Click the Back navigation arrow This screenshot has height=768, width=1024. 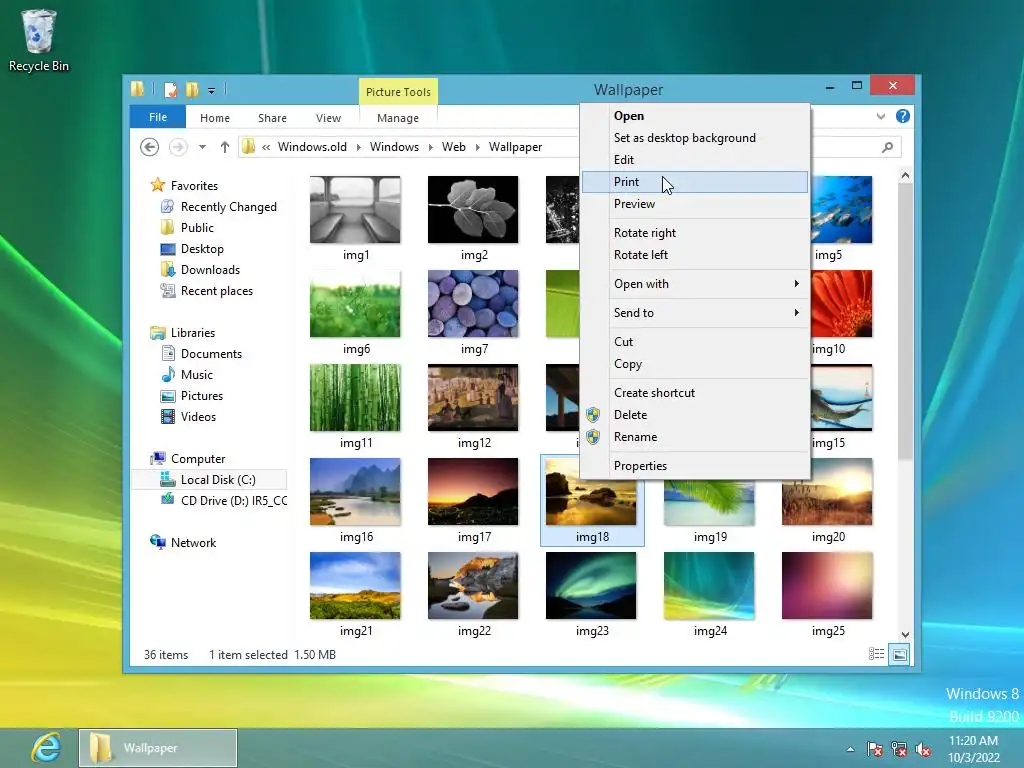point(150,147)
